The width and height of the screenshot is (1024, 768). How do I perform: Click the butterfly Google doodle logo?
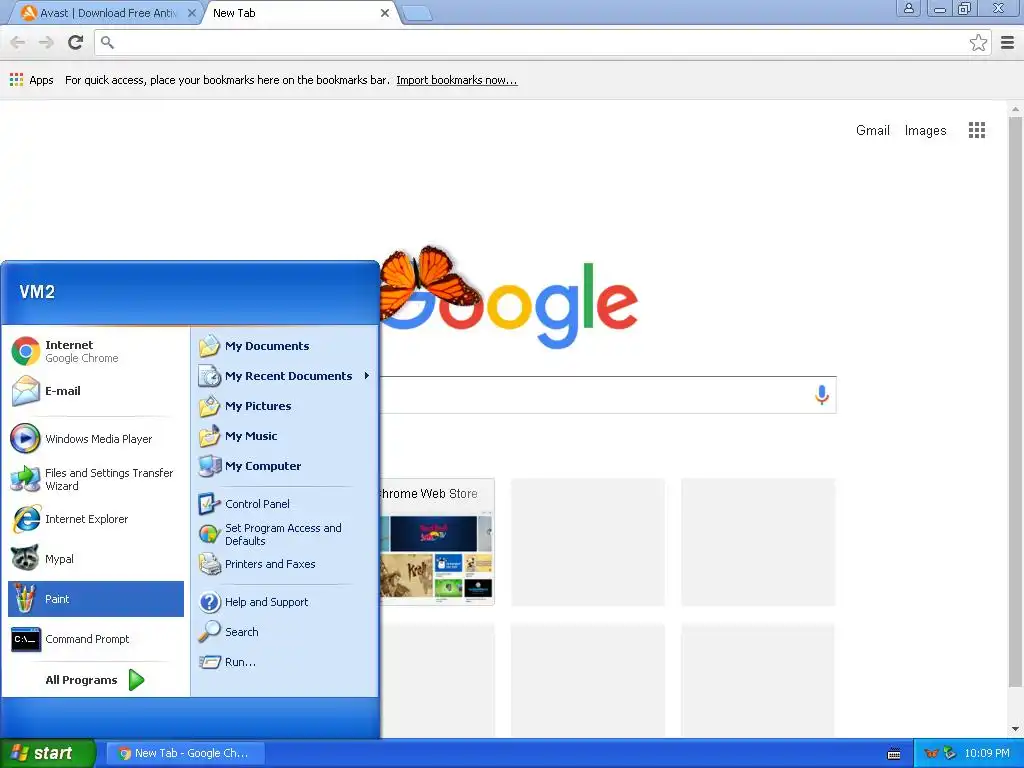(x=509, y=299)
